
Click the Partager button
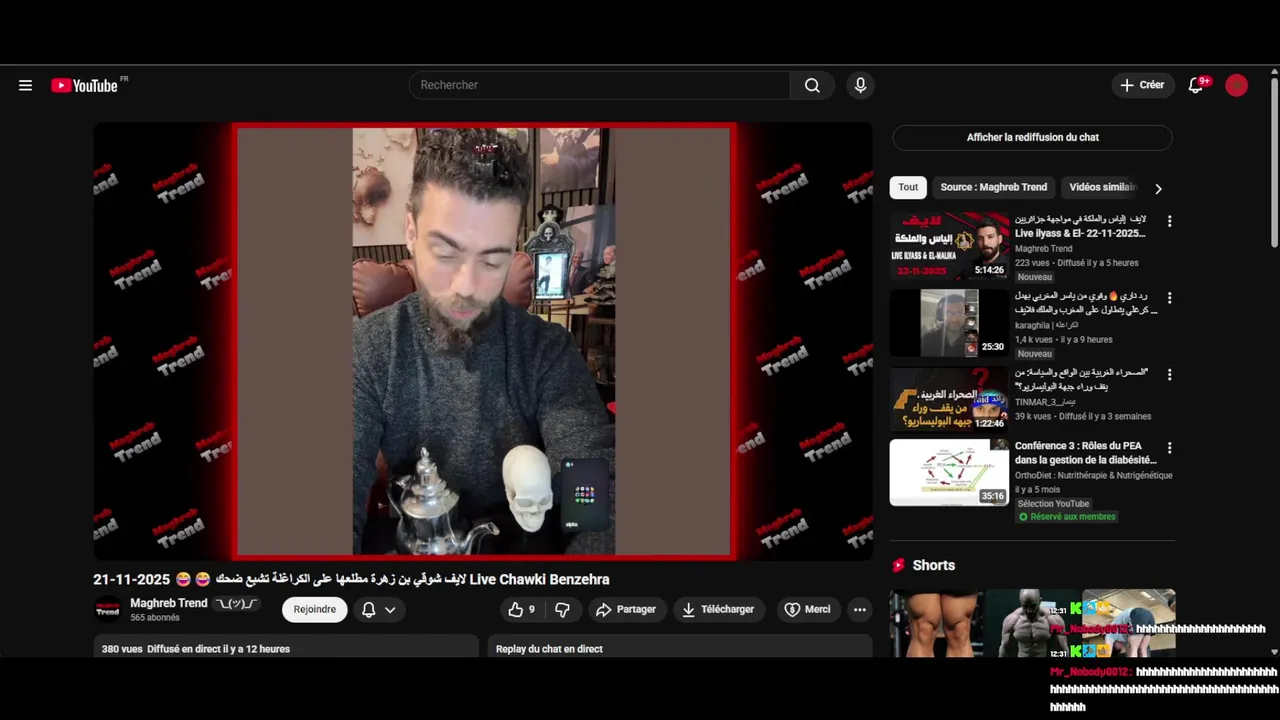point(626,610)
